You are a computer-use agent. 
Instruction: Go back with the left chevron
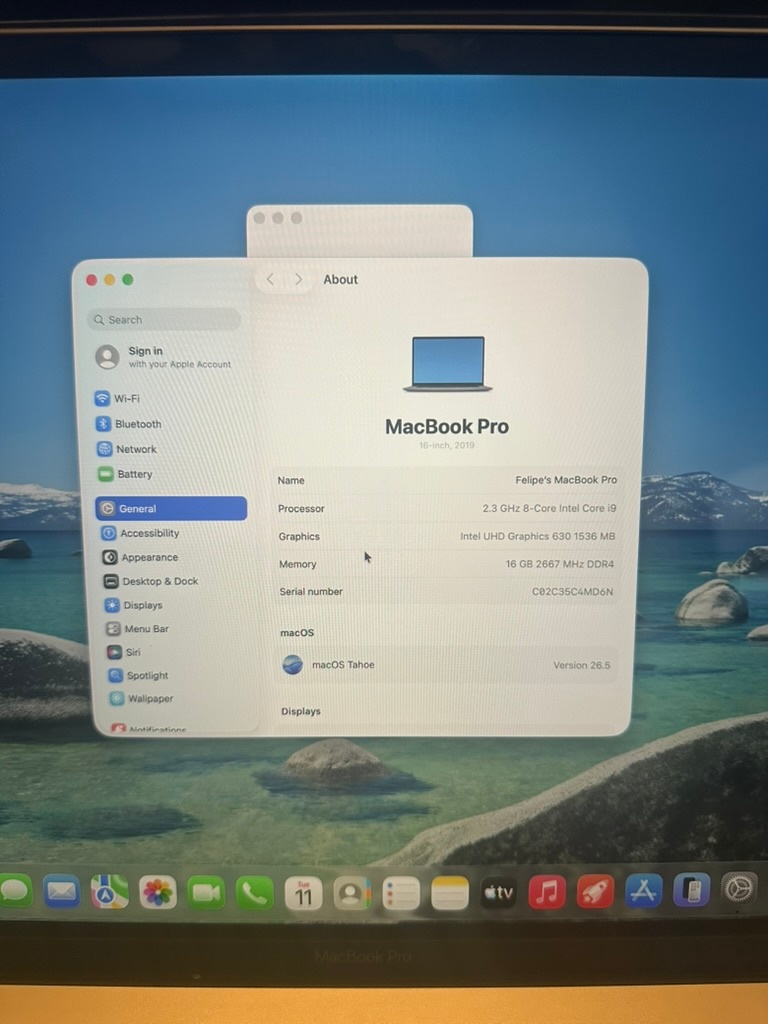270,280
